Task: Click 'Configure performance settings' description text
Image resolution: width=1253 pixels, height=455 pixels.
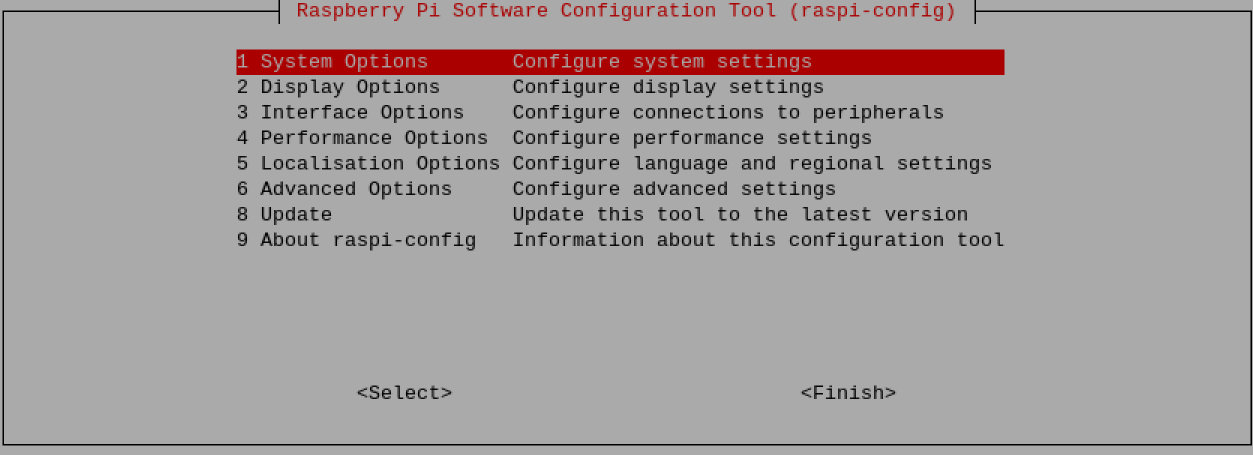Action: click(692, 138)
